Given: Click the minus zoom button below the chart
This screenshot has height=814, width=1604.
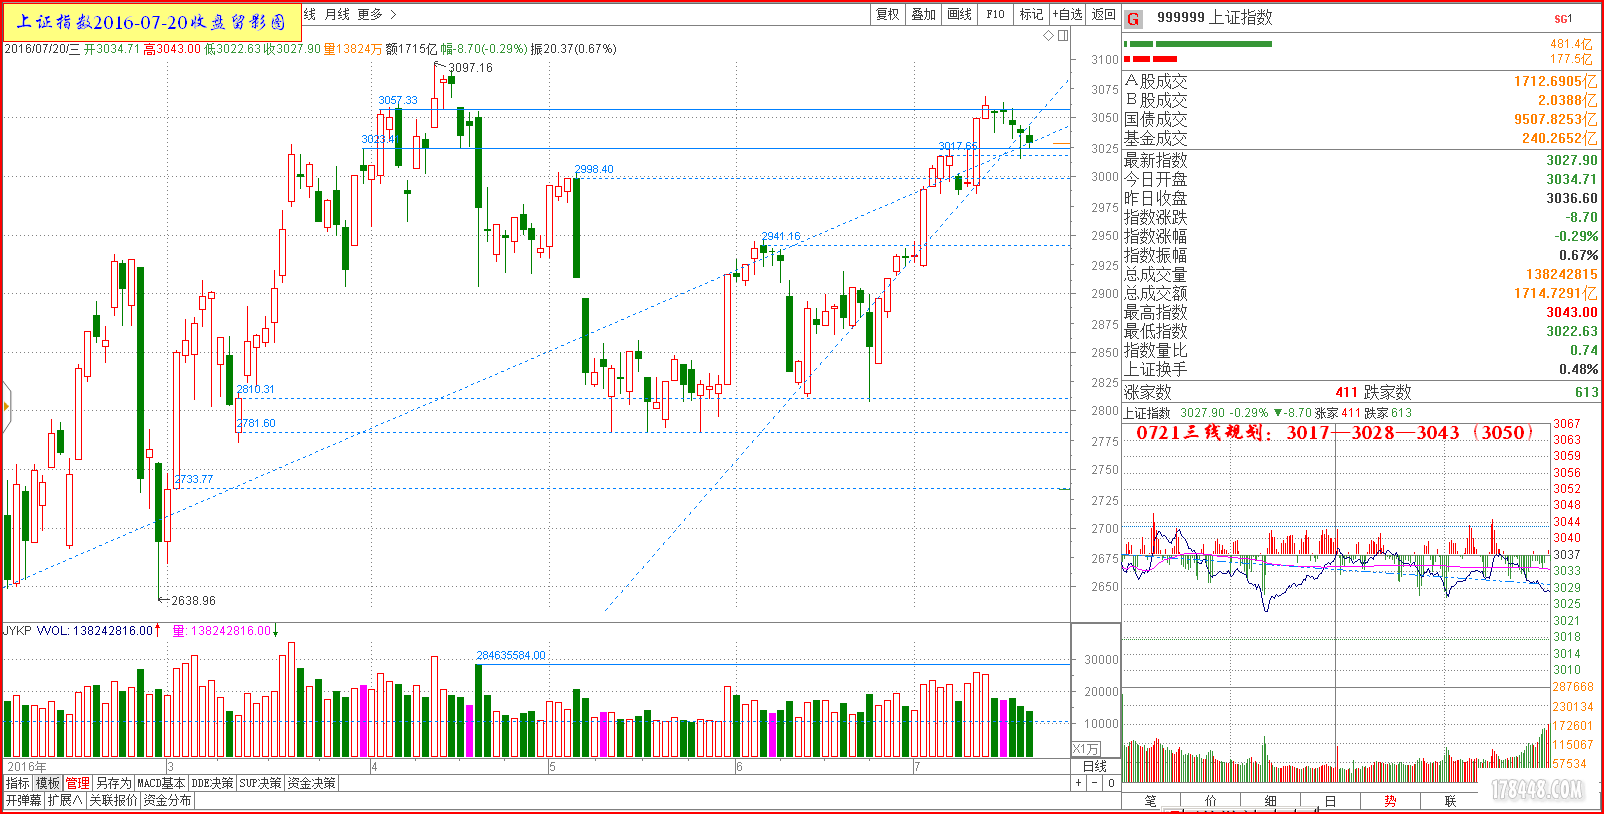Looking at the screenshot, I should point(1095,783).
